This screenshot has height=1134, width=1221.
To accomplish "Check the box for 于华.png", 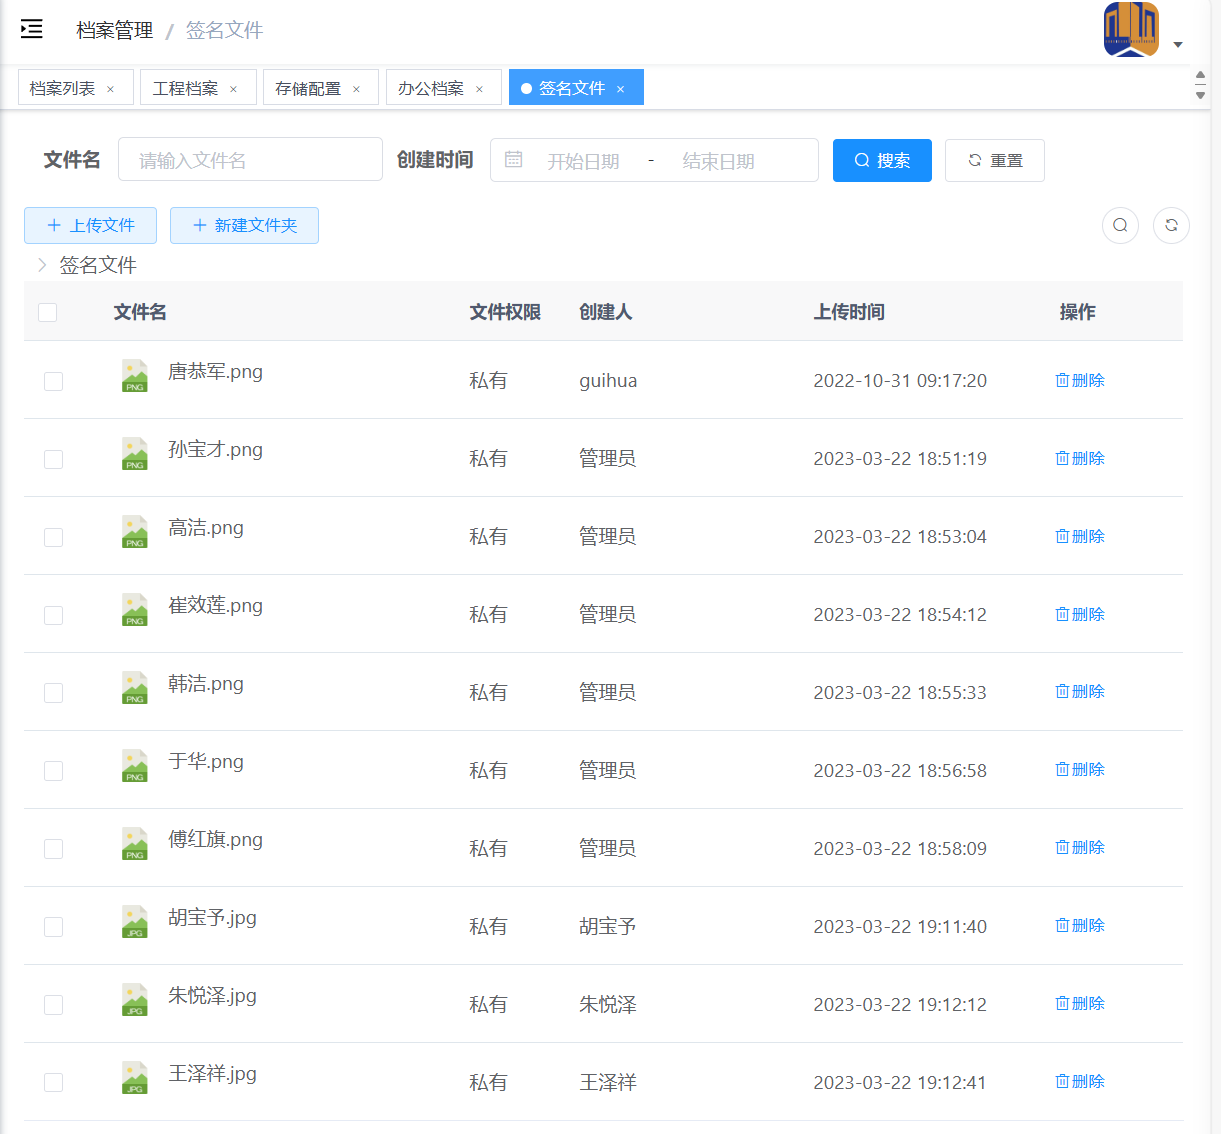I will (54, 771).
